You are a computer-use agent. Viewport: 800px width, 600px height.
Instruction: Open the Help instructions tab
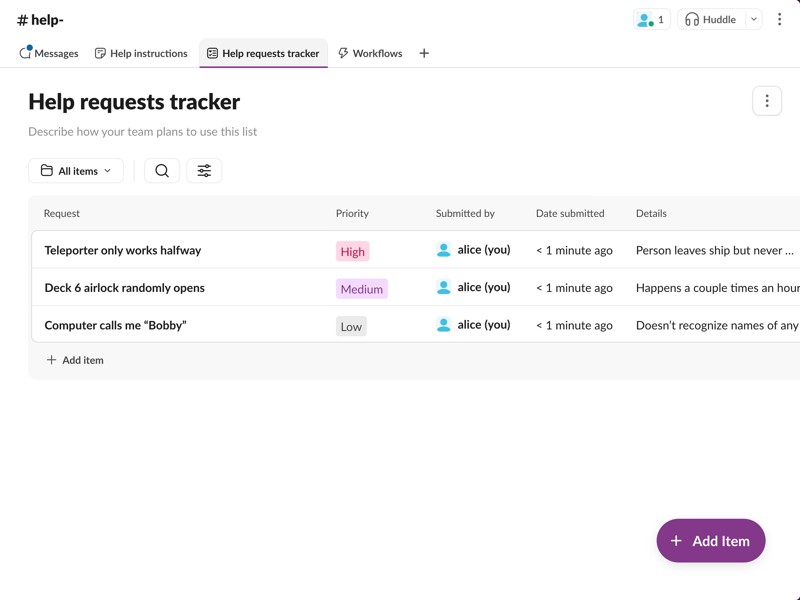[141, 53]
